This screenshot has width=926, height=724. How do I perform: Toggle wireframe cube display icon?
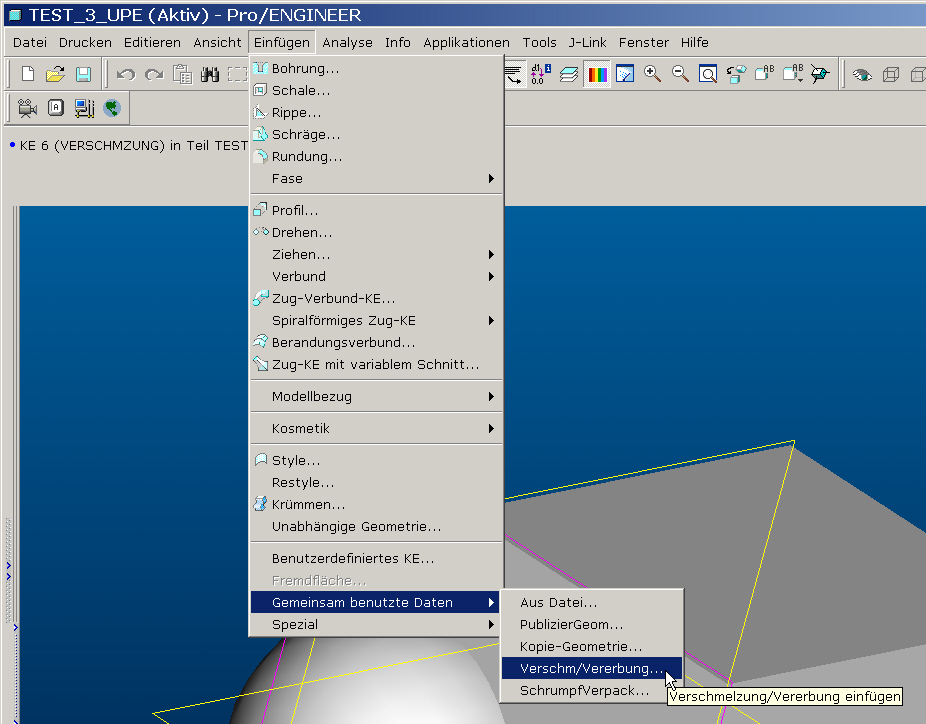click(891, 74)
